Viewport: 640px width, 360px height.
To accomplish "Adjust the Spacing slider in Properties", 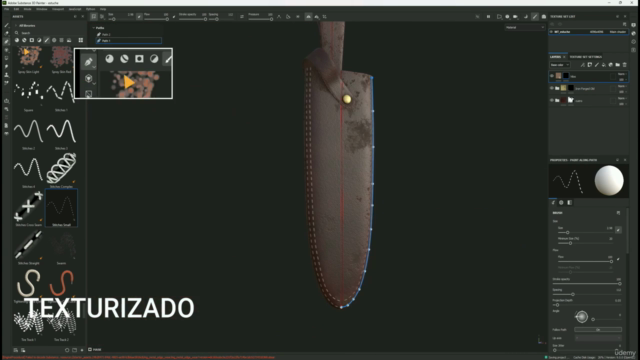I will (587, 294).
